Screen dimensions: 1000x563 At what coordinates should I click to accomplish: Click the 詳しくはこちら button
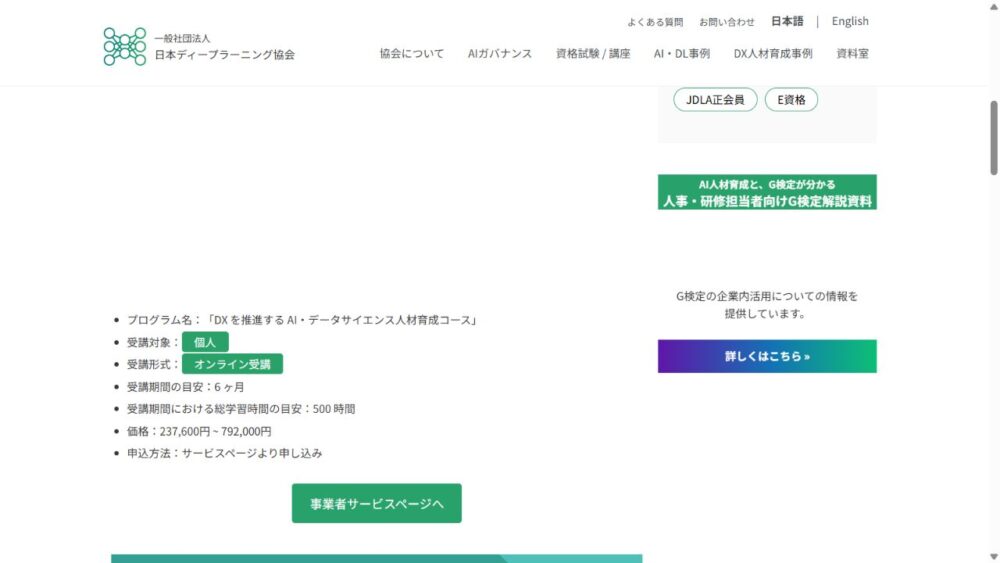(x=767, y=356)
